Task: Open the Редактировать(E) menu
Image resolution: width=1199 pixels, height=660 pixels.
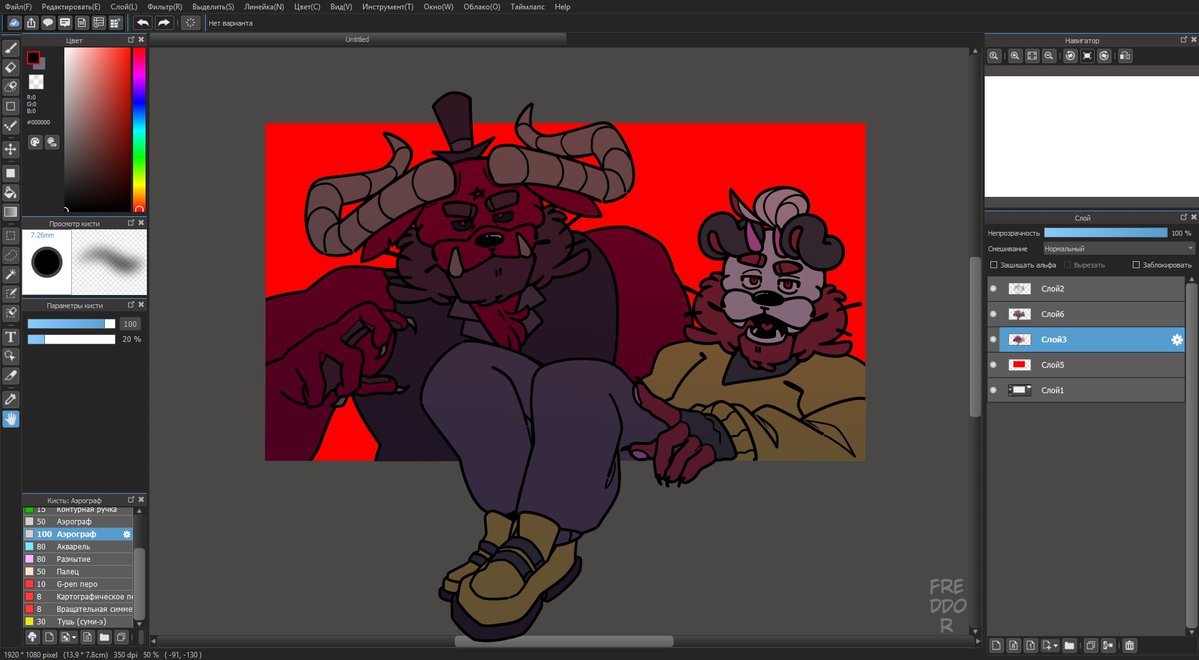Action: [71, 7]
